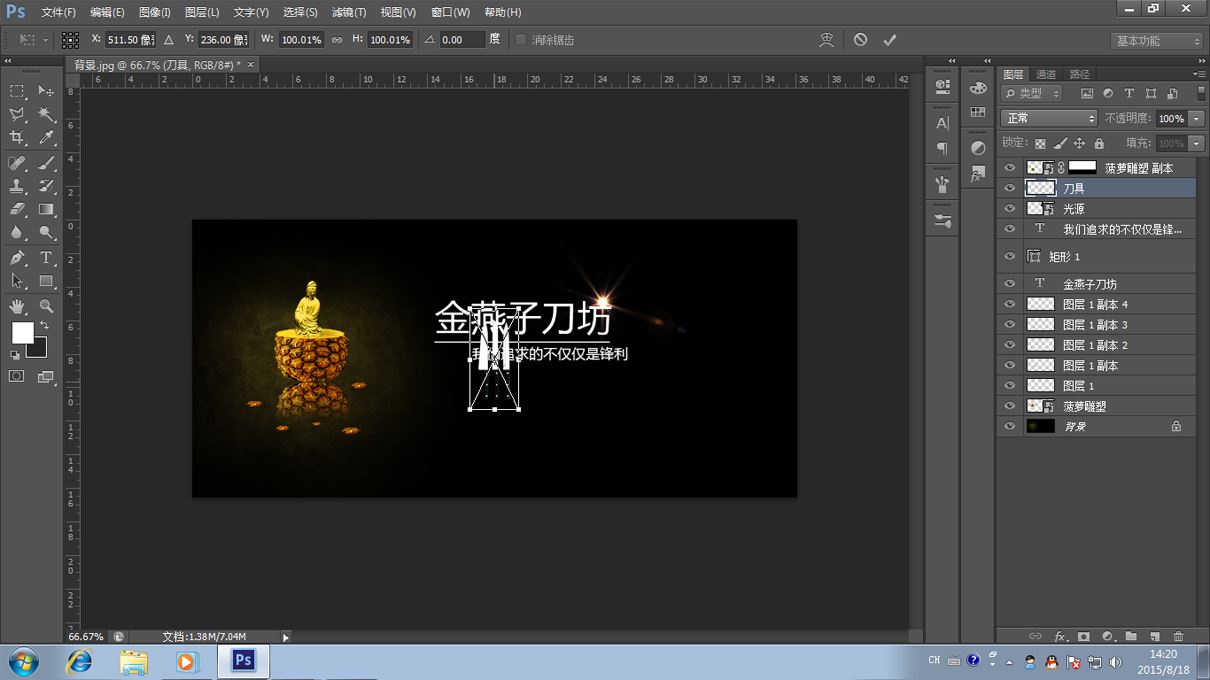Select the Magic Wand tool
1210x680 pixels.
47,115
